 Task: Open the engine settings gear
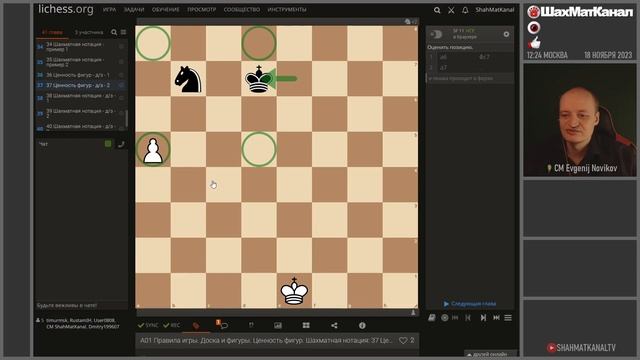click(x=506, y=34)
